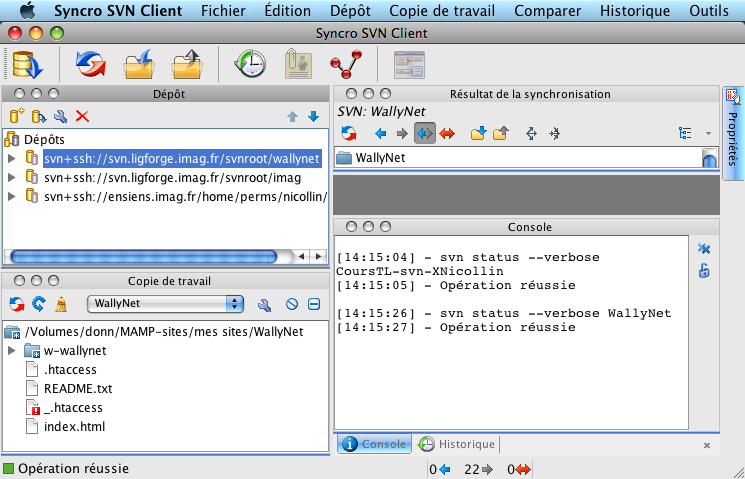Select svn+ssh://svn.ligforge.imag.fr/svnroot/wallynet repository
Viewport: 745px width, 479px height.
[182, 158]
